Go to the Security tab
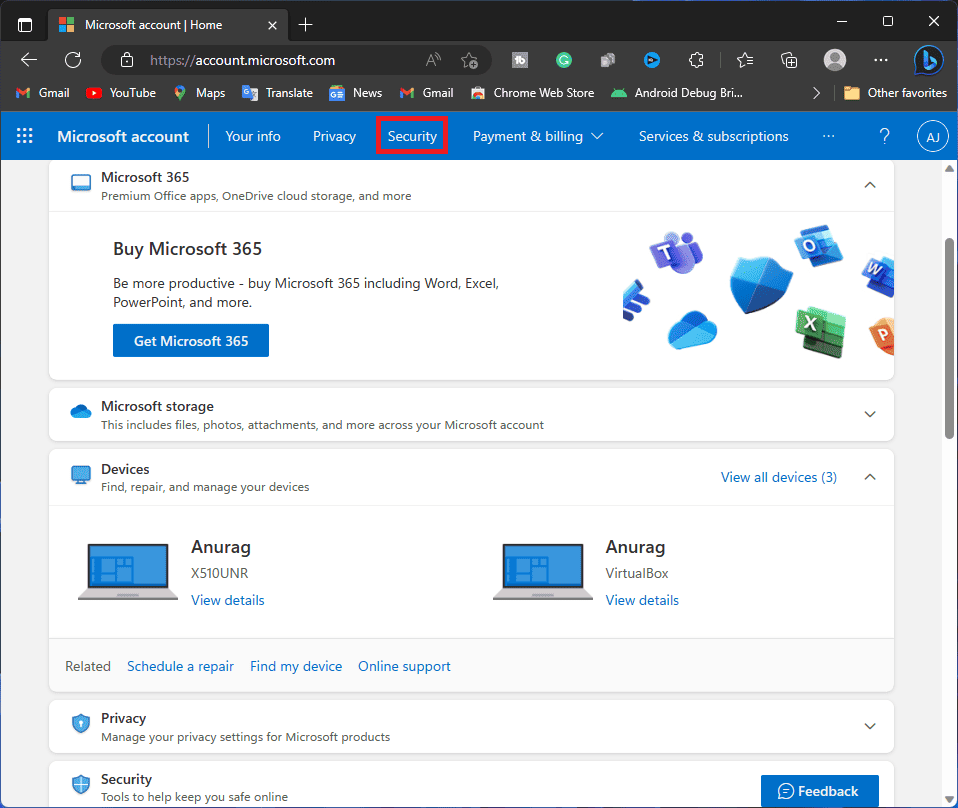The image size is (958, 808). pyautogui.click(x=412, y=136)
